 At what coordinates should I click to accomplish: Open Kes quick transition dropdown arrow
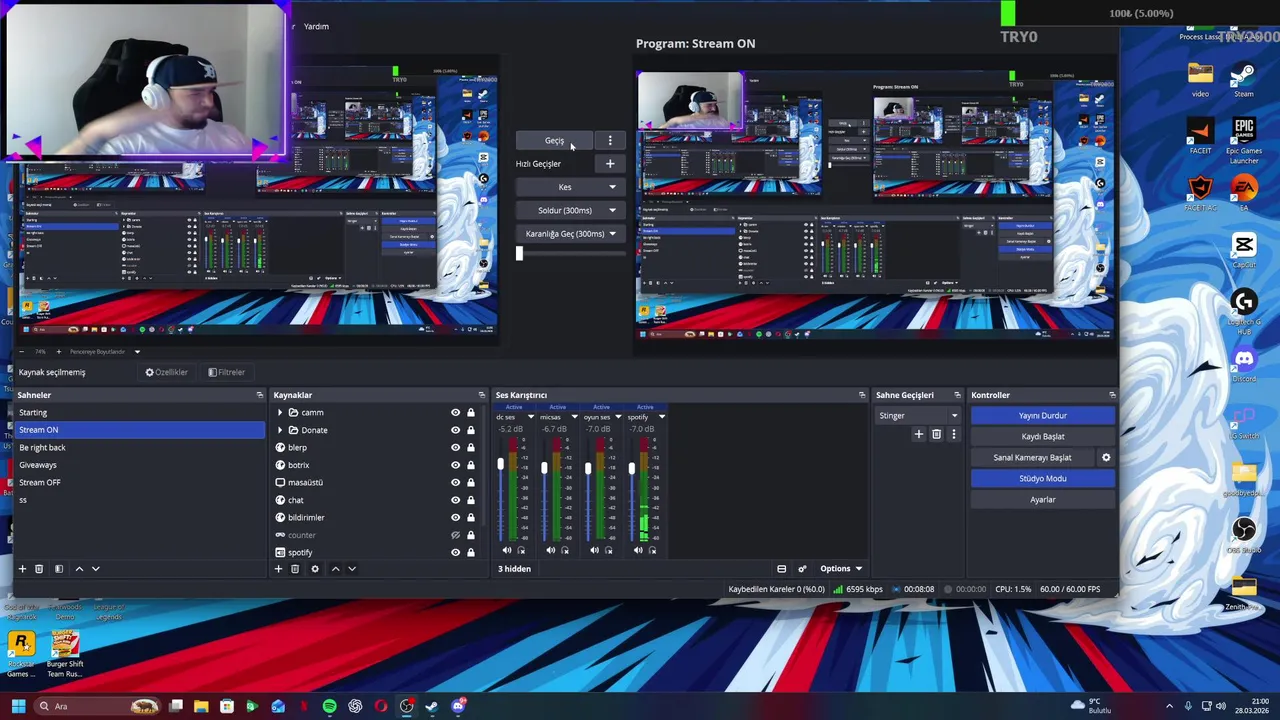(612, 188)
